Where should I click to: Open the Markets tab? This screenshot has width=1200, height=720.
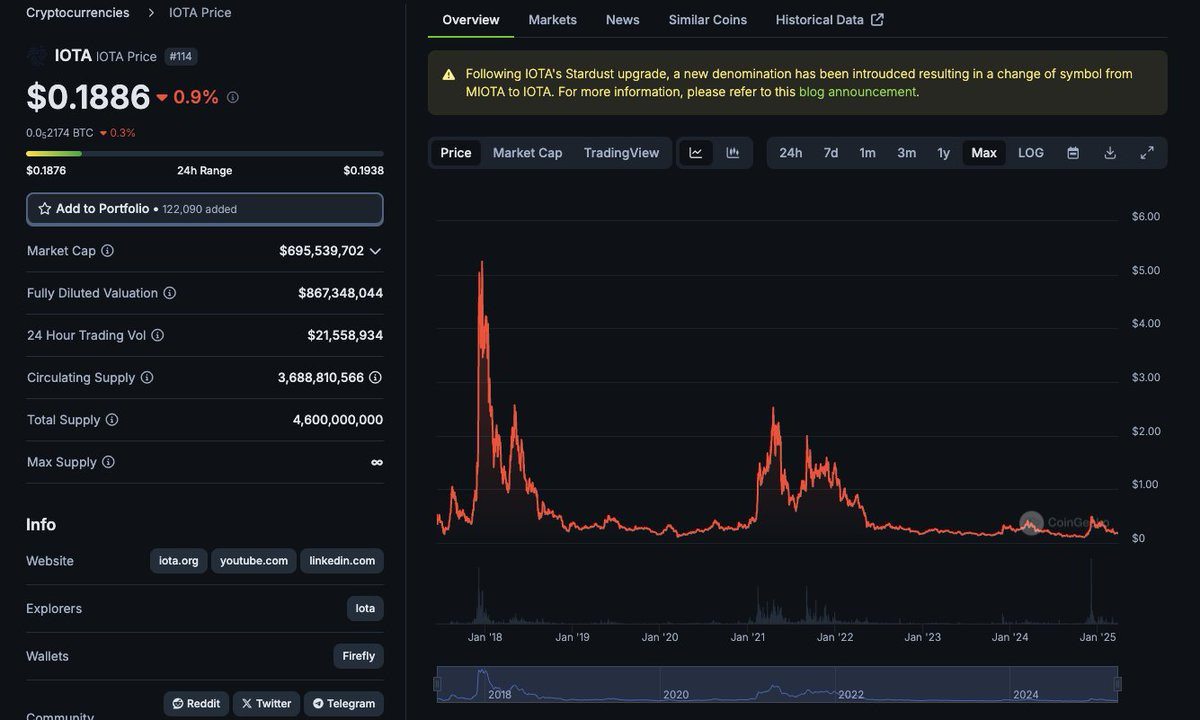pos(553,20)
